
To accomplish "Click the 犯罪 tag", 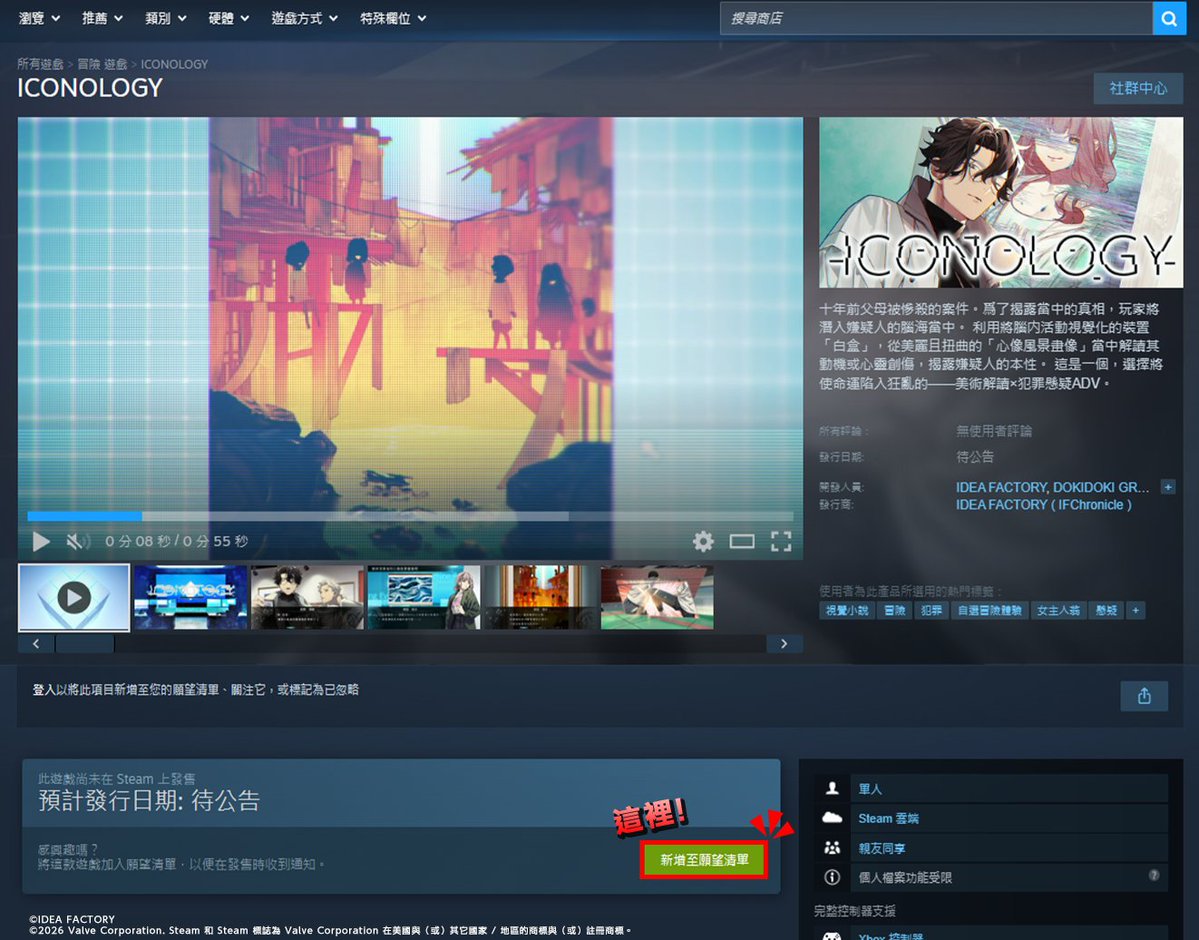I will pos(931,610).
